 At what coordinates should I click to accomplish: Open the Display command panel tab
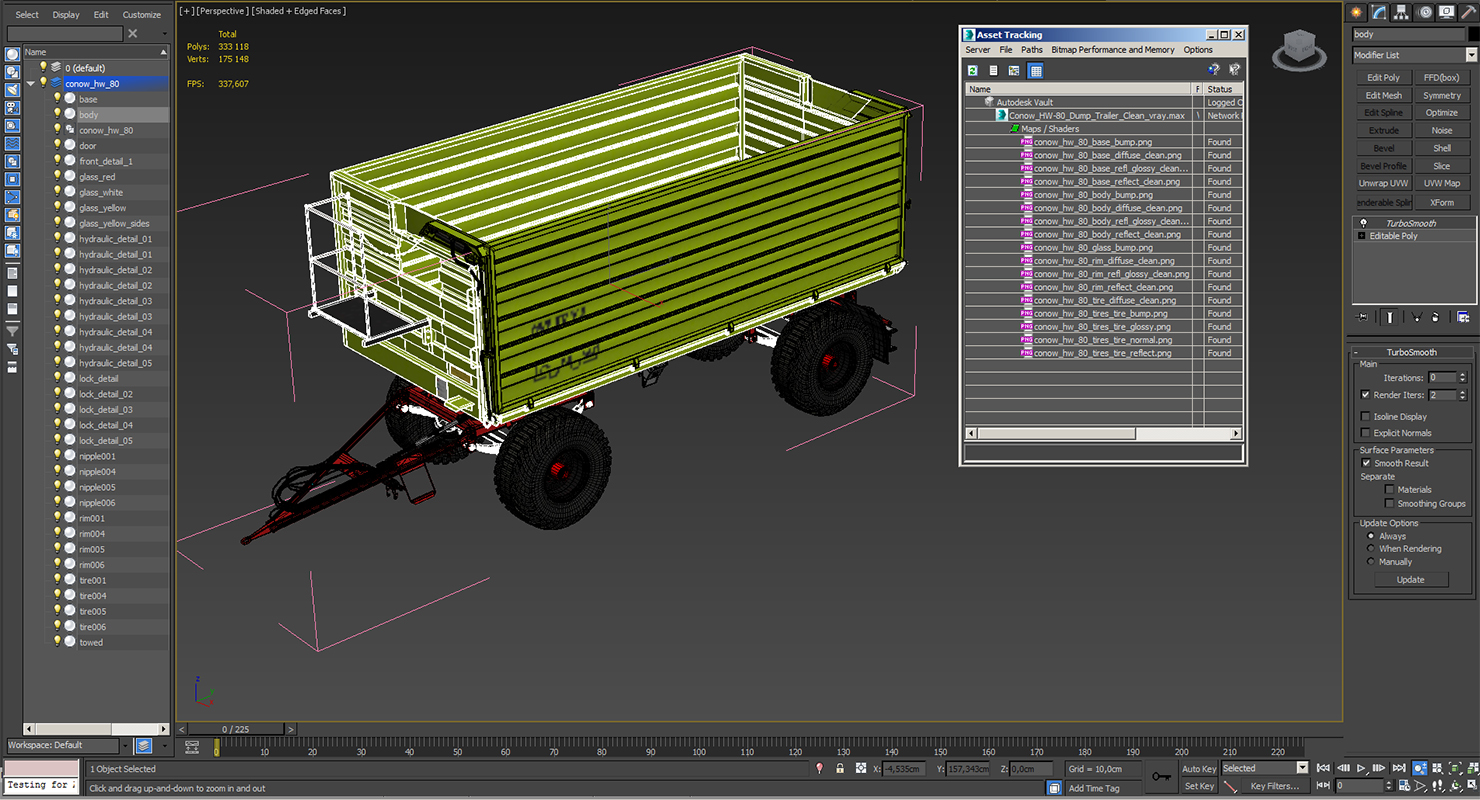click(x=1446, y=12)
